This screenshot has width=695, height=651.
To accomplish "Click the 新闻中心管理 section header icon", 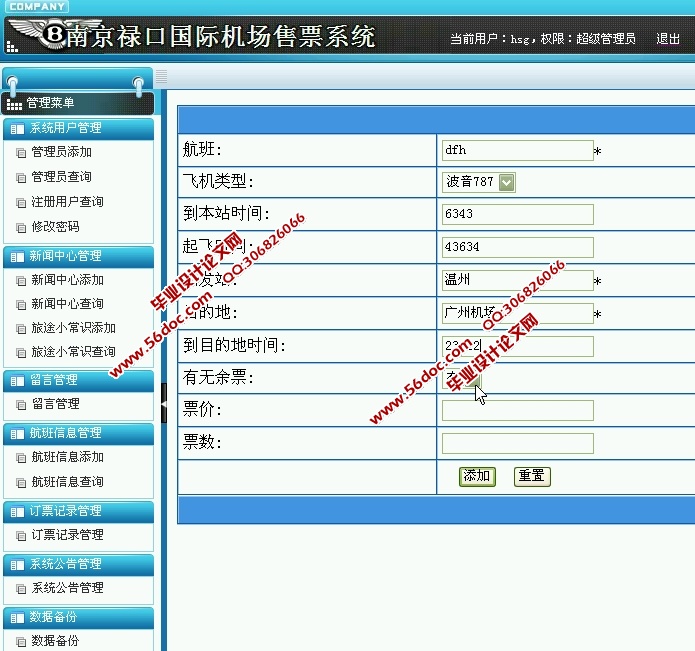I will point(17,257).
